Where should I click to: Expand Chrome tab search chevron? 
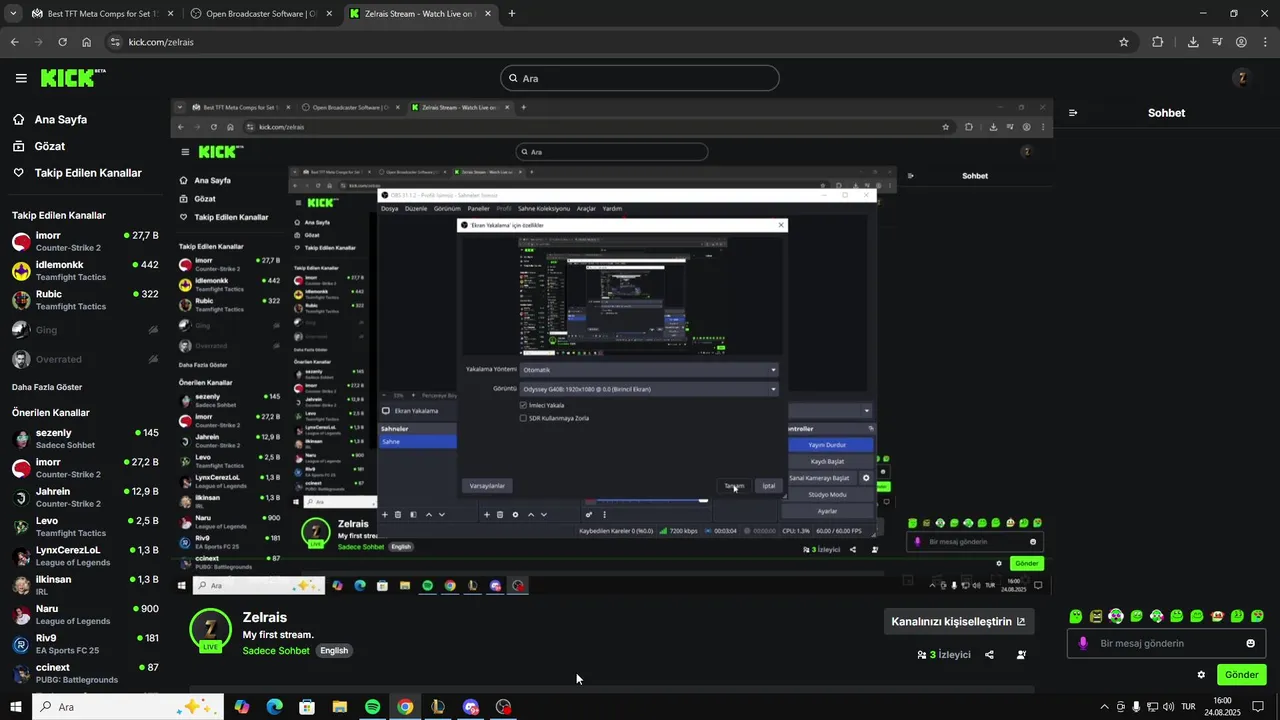click(13, 14)
